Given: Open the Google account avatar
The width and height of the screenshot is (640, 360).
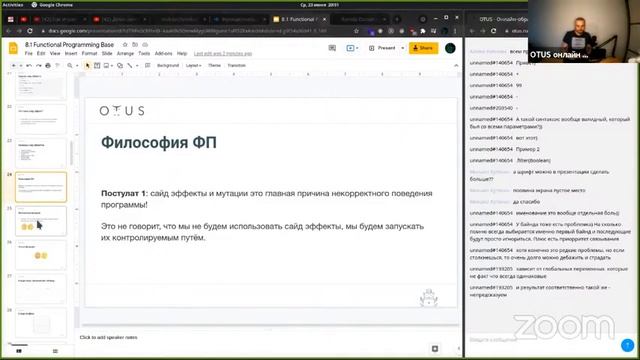Looking at the screenshot, I should pyautogui.click(x=450, y=48).
